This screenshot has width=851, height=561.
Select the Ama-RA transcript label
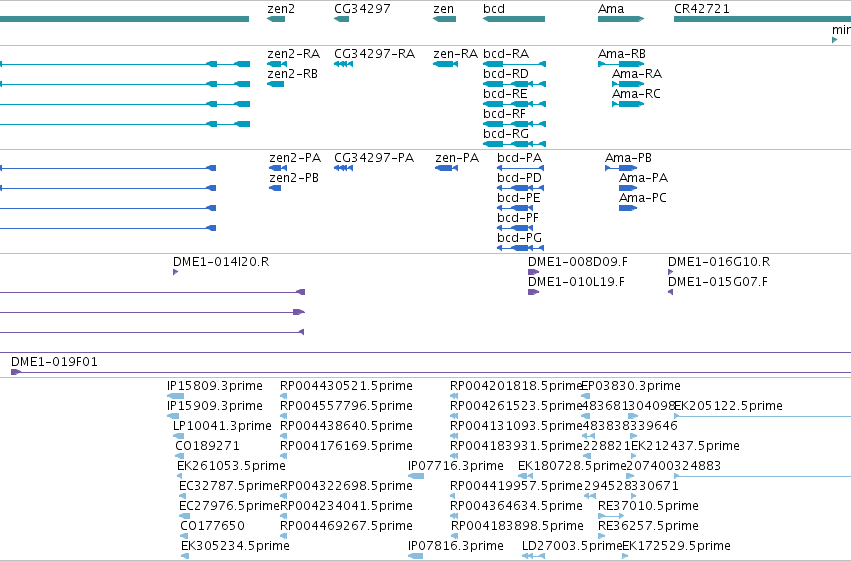click(x=637, y=74)
